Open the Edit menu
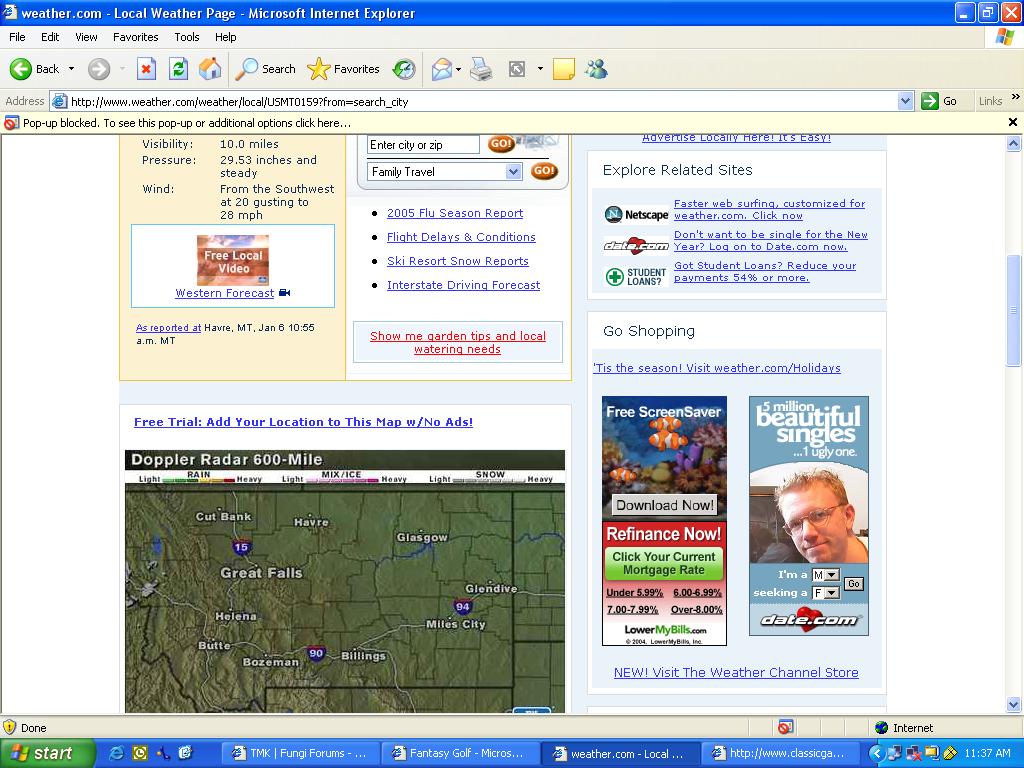This screenshot has width=1024, height=768. tap(50, 37)
